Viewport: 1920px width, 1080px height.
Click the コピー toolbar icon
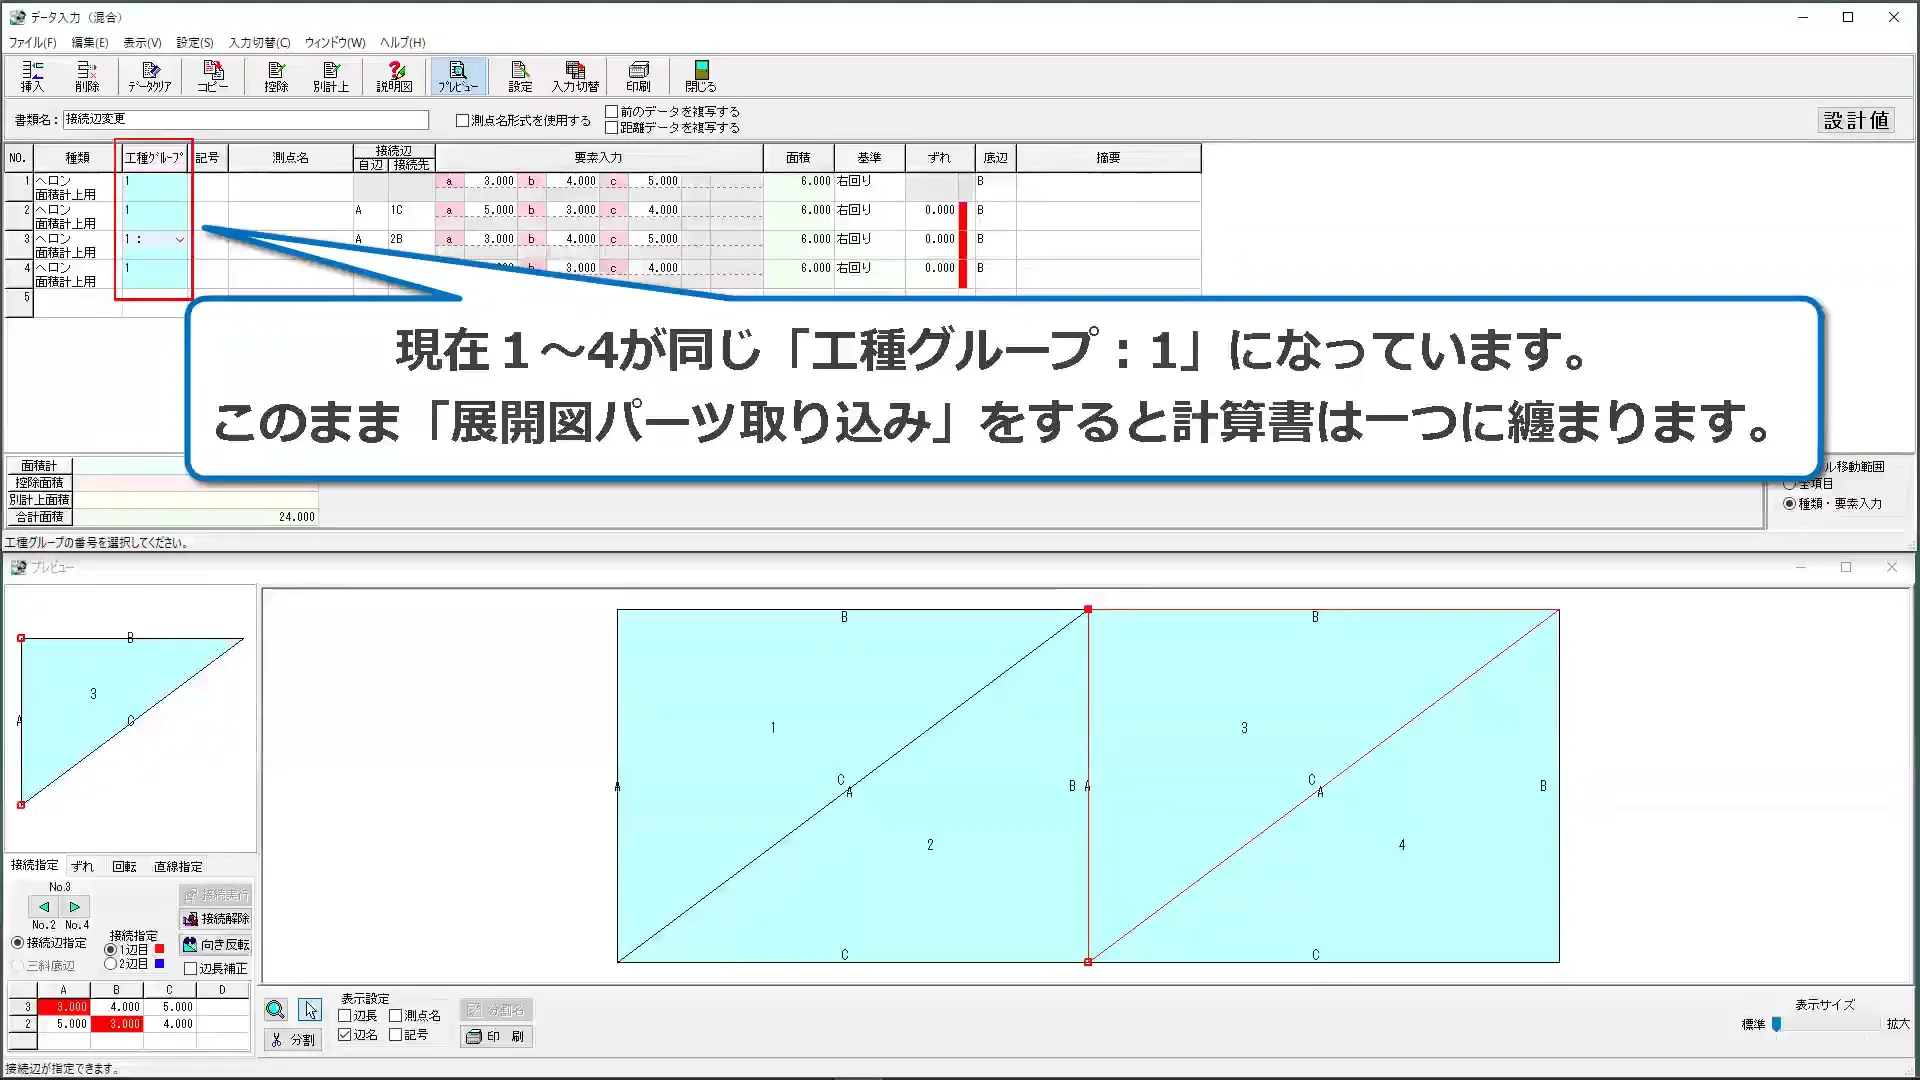(x=213, y=76)
